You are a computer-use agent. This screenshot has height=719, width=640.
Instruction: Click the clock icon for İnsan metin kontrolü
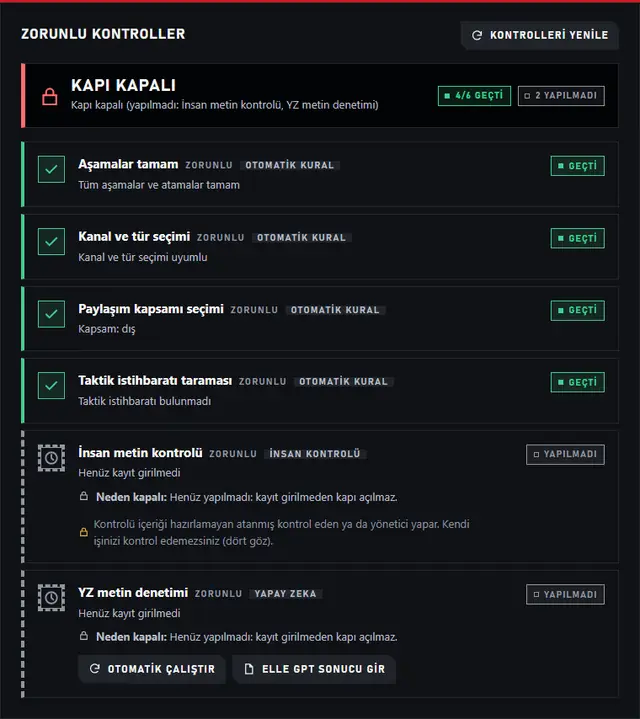point(51,458)
